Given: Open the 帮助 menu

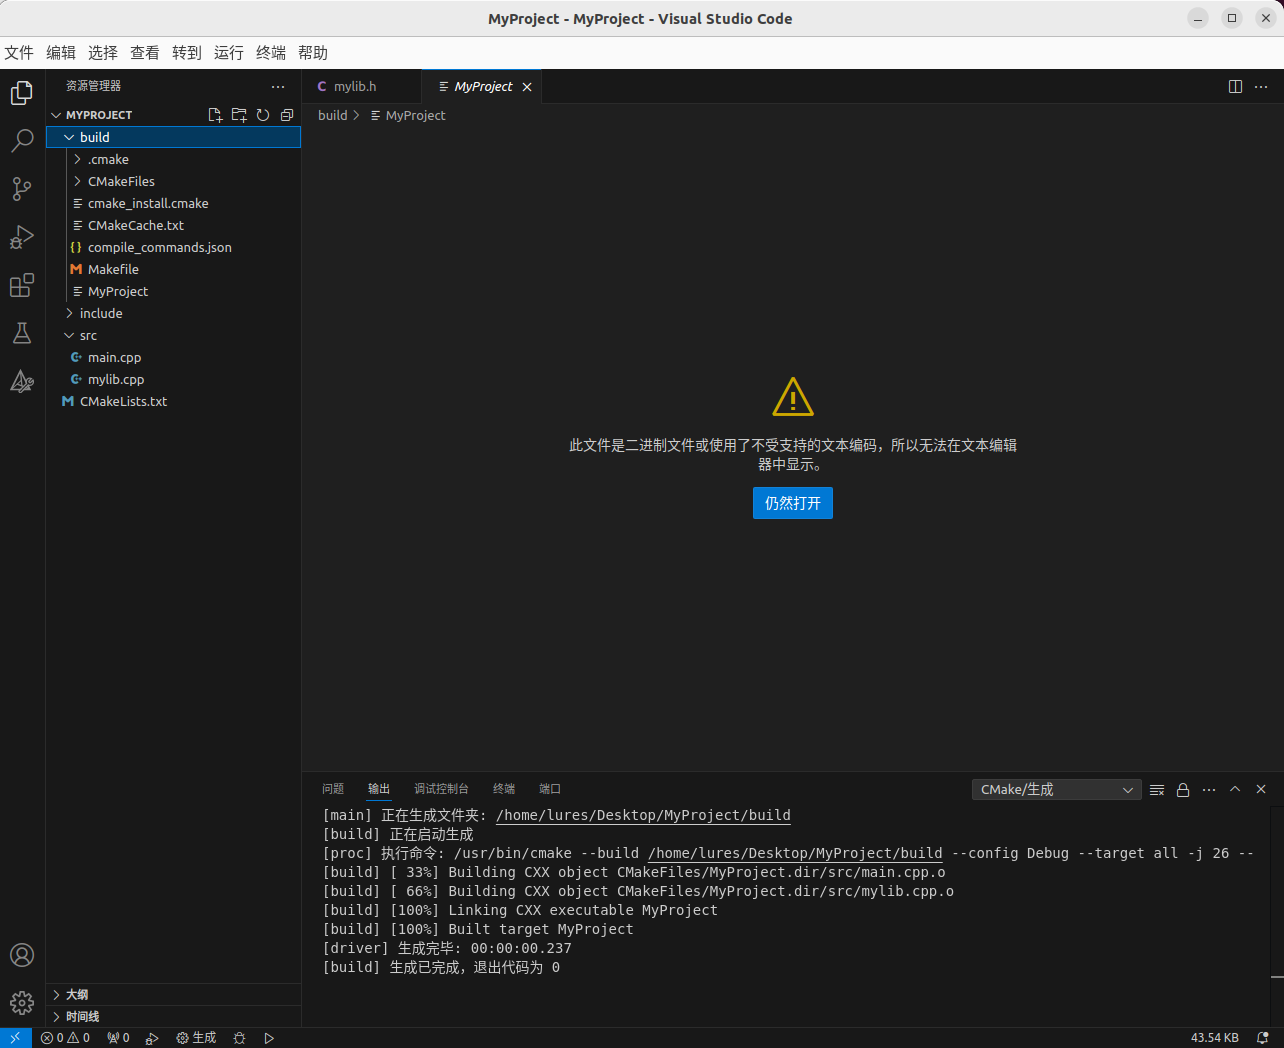Looking at the screenshot, I should 313,53.
